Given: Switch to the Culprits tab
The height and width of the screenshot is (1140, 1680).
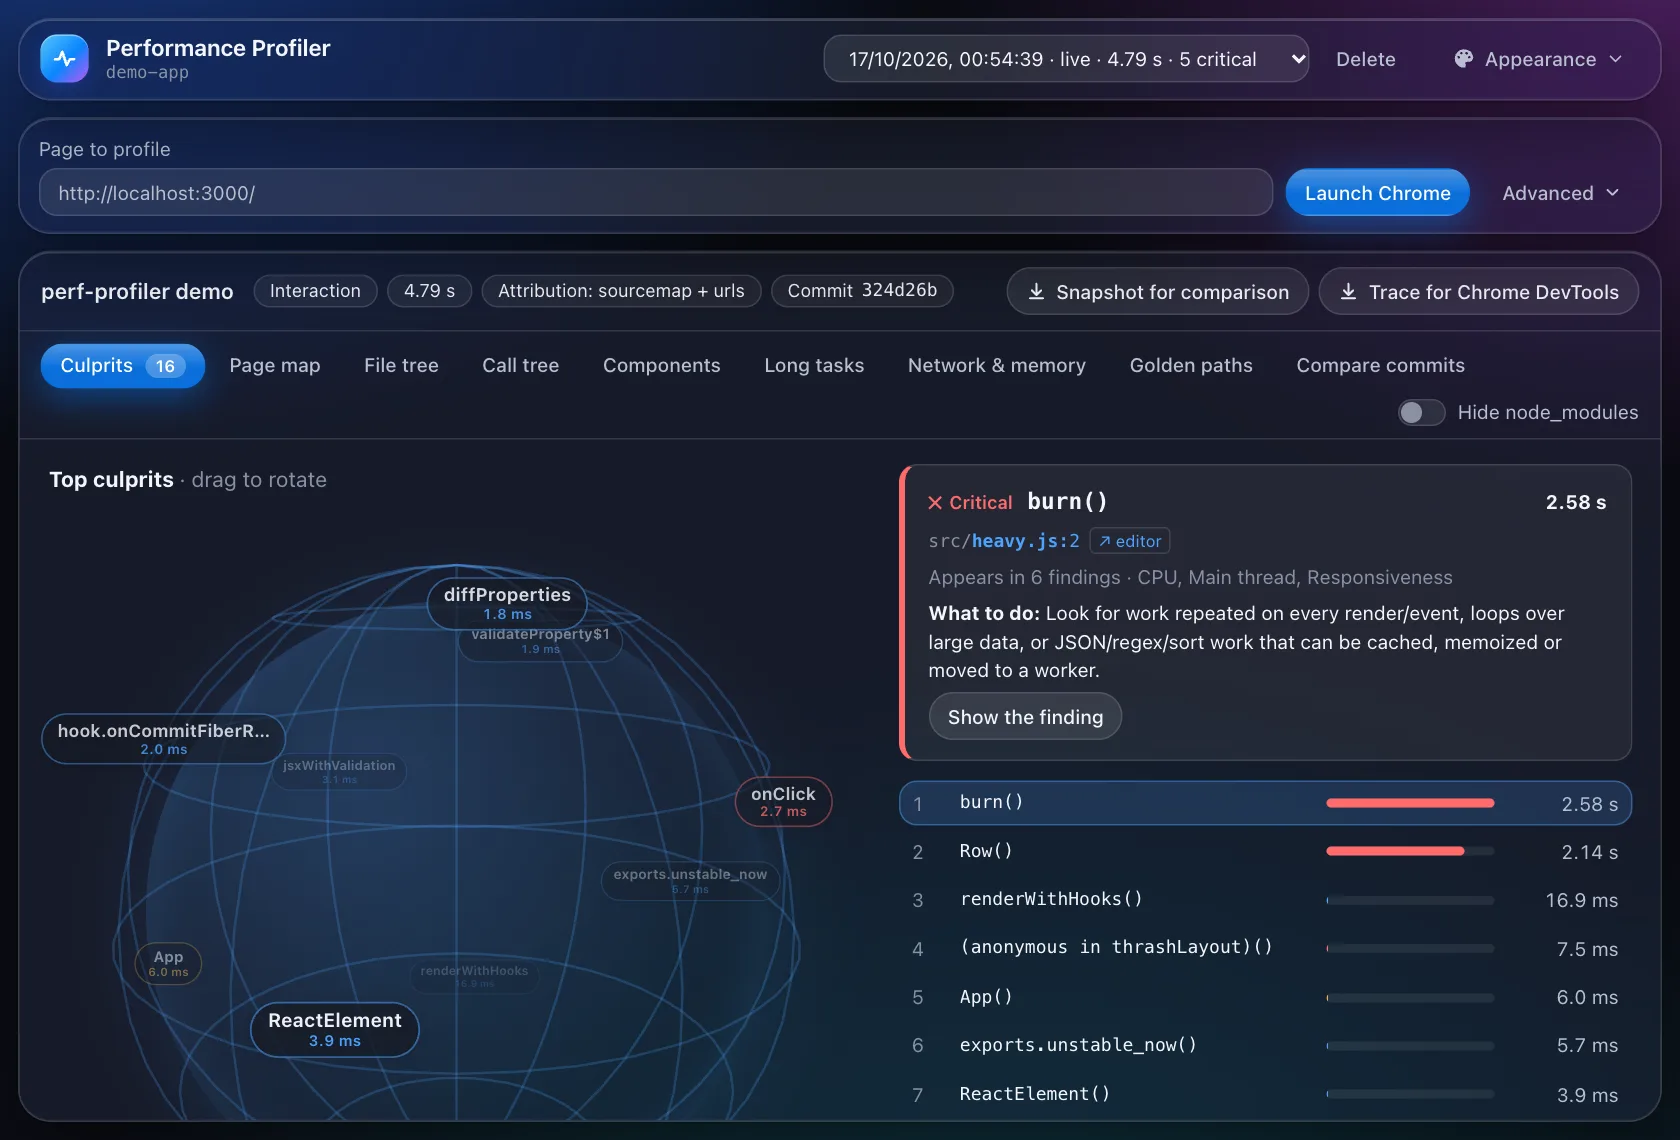Looking at the screenshot, I should 122,366.
